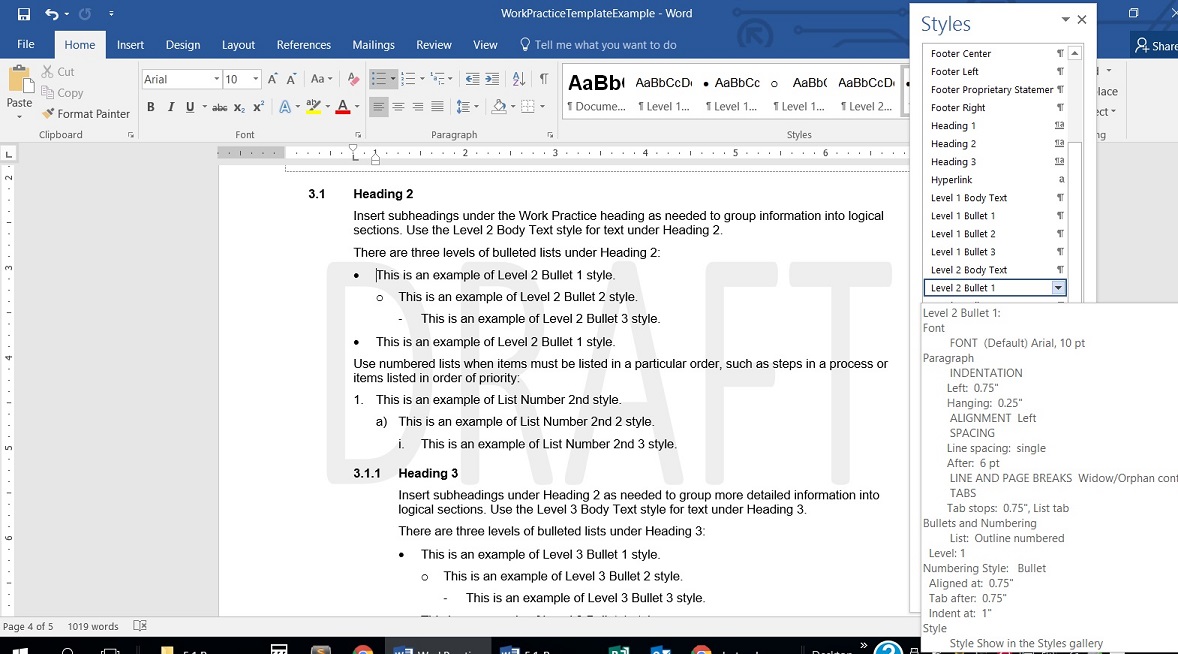Open the numbering library dropdown arrow
This screenshot has width=1178, height=654.
pyautogui.click(x=421, y=79)
